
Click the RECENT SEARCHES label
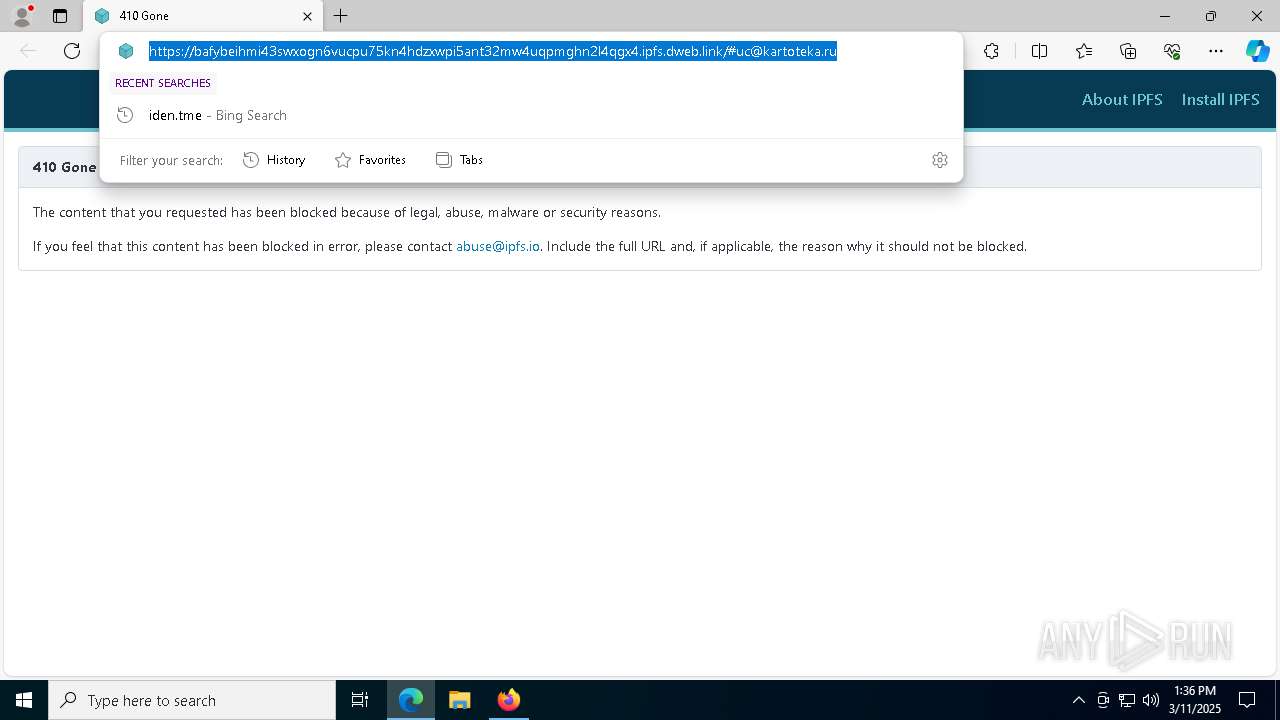coord(163,83)
